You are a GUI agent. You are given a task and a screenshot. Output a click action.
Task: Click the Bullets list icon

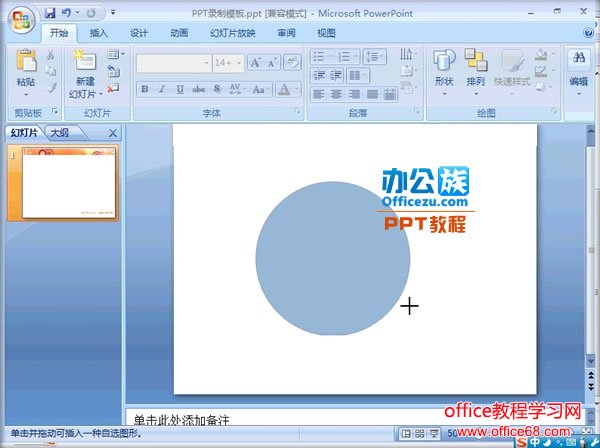tap(318, 57)
